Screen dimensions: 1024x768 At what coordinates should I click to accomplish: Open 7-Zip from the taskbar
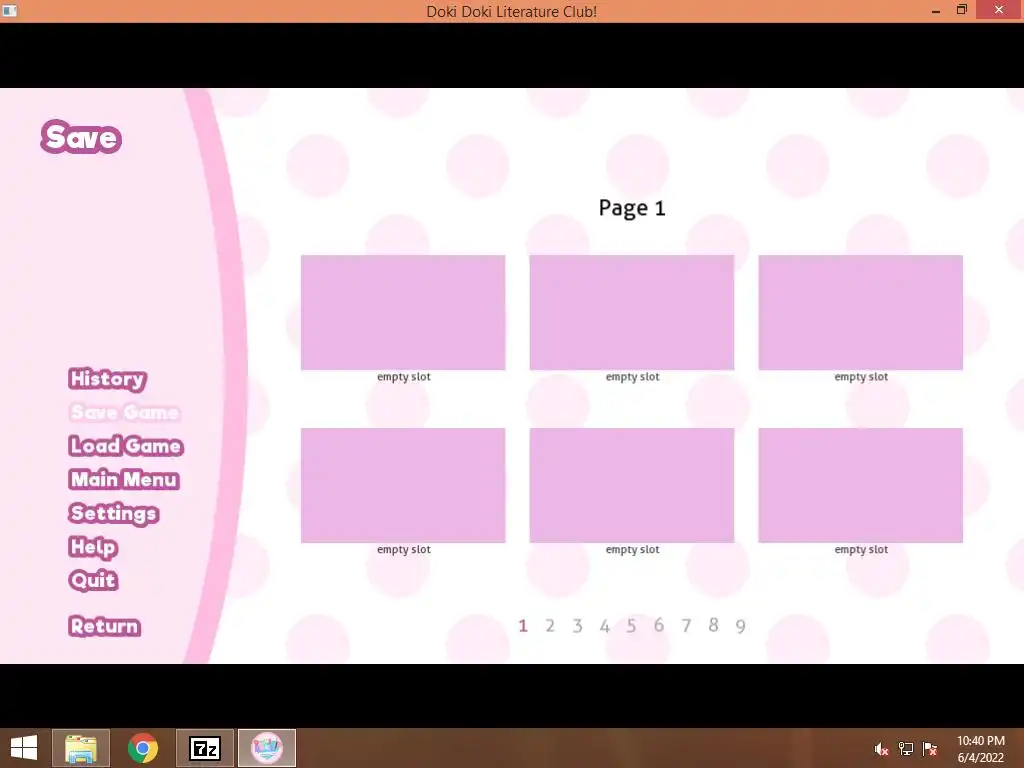(x=204, y=748)
